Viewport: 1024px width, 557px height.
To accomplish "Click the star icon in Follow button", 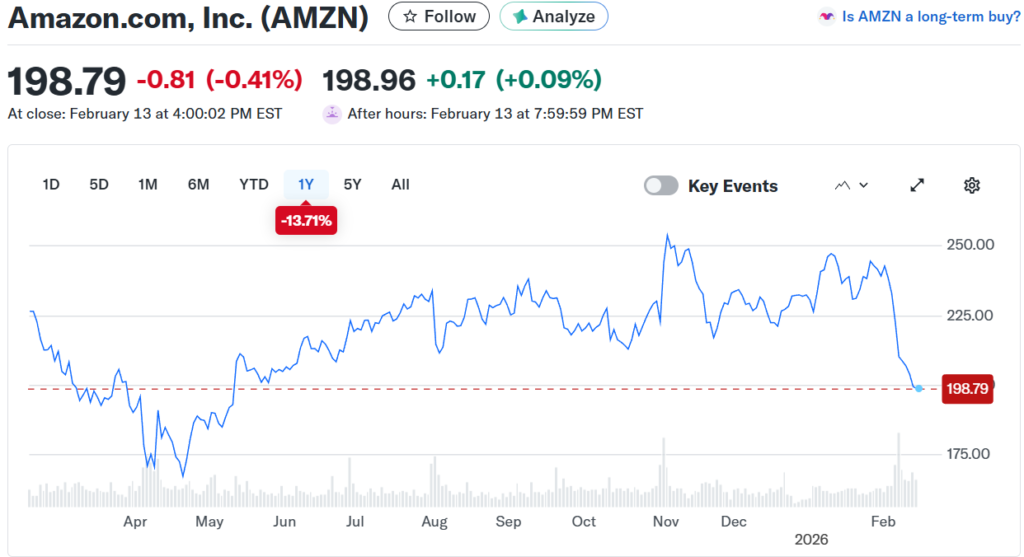I will click(x=409, y=17).
